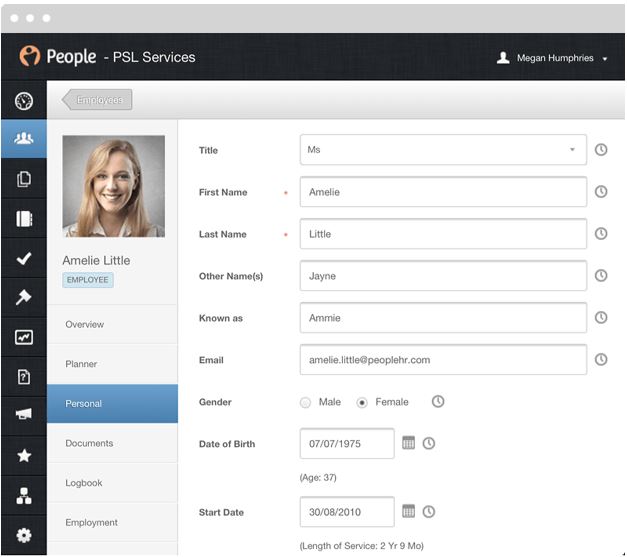
Task: Open the Documents tab
Action: pyautogui.click(x=89, y=443)
